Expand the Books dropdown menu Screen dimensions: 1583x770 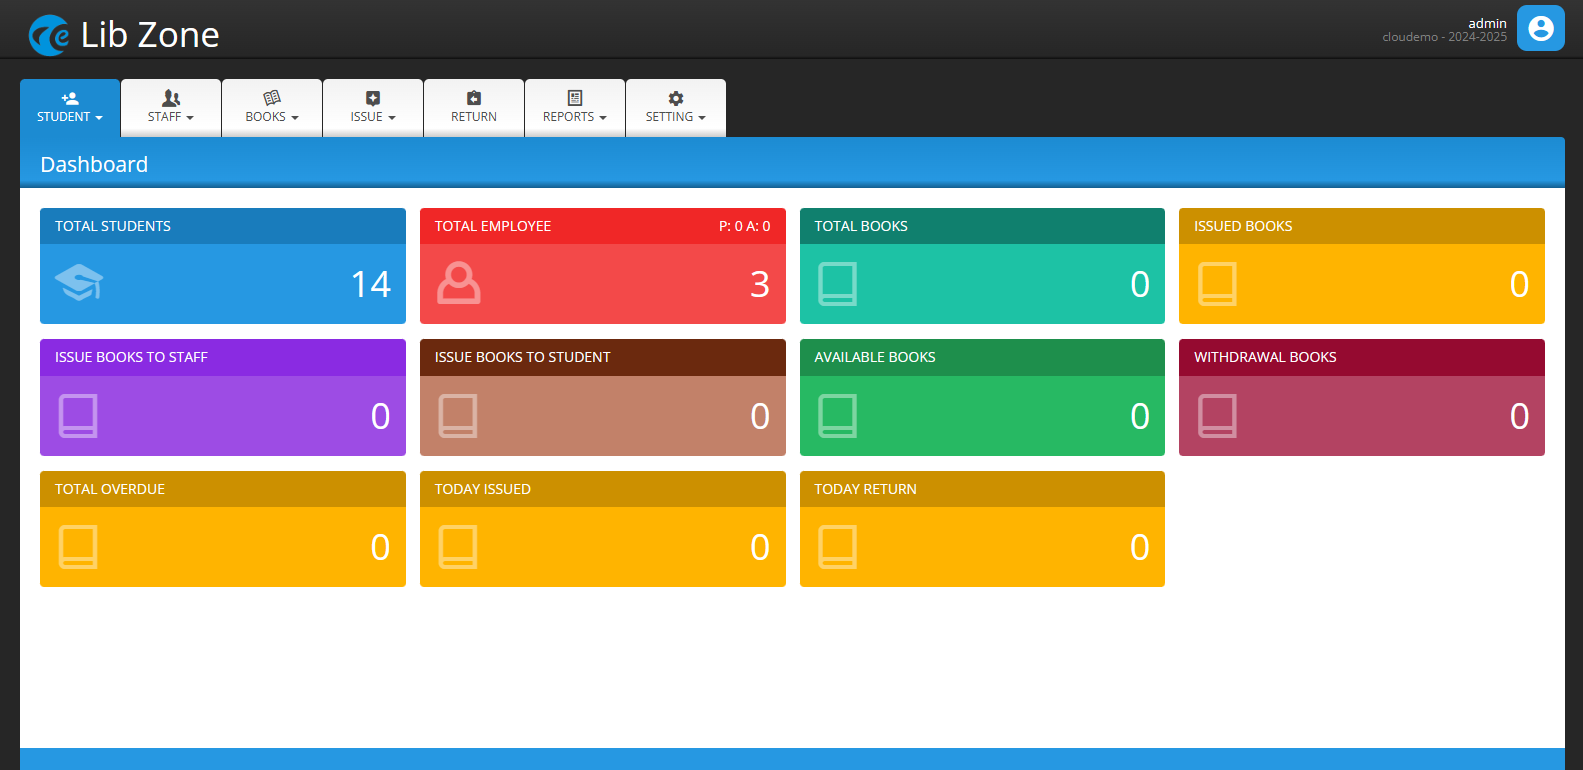point(272,108)
